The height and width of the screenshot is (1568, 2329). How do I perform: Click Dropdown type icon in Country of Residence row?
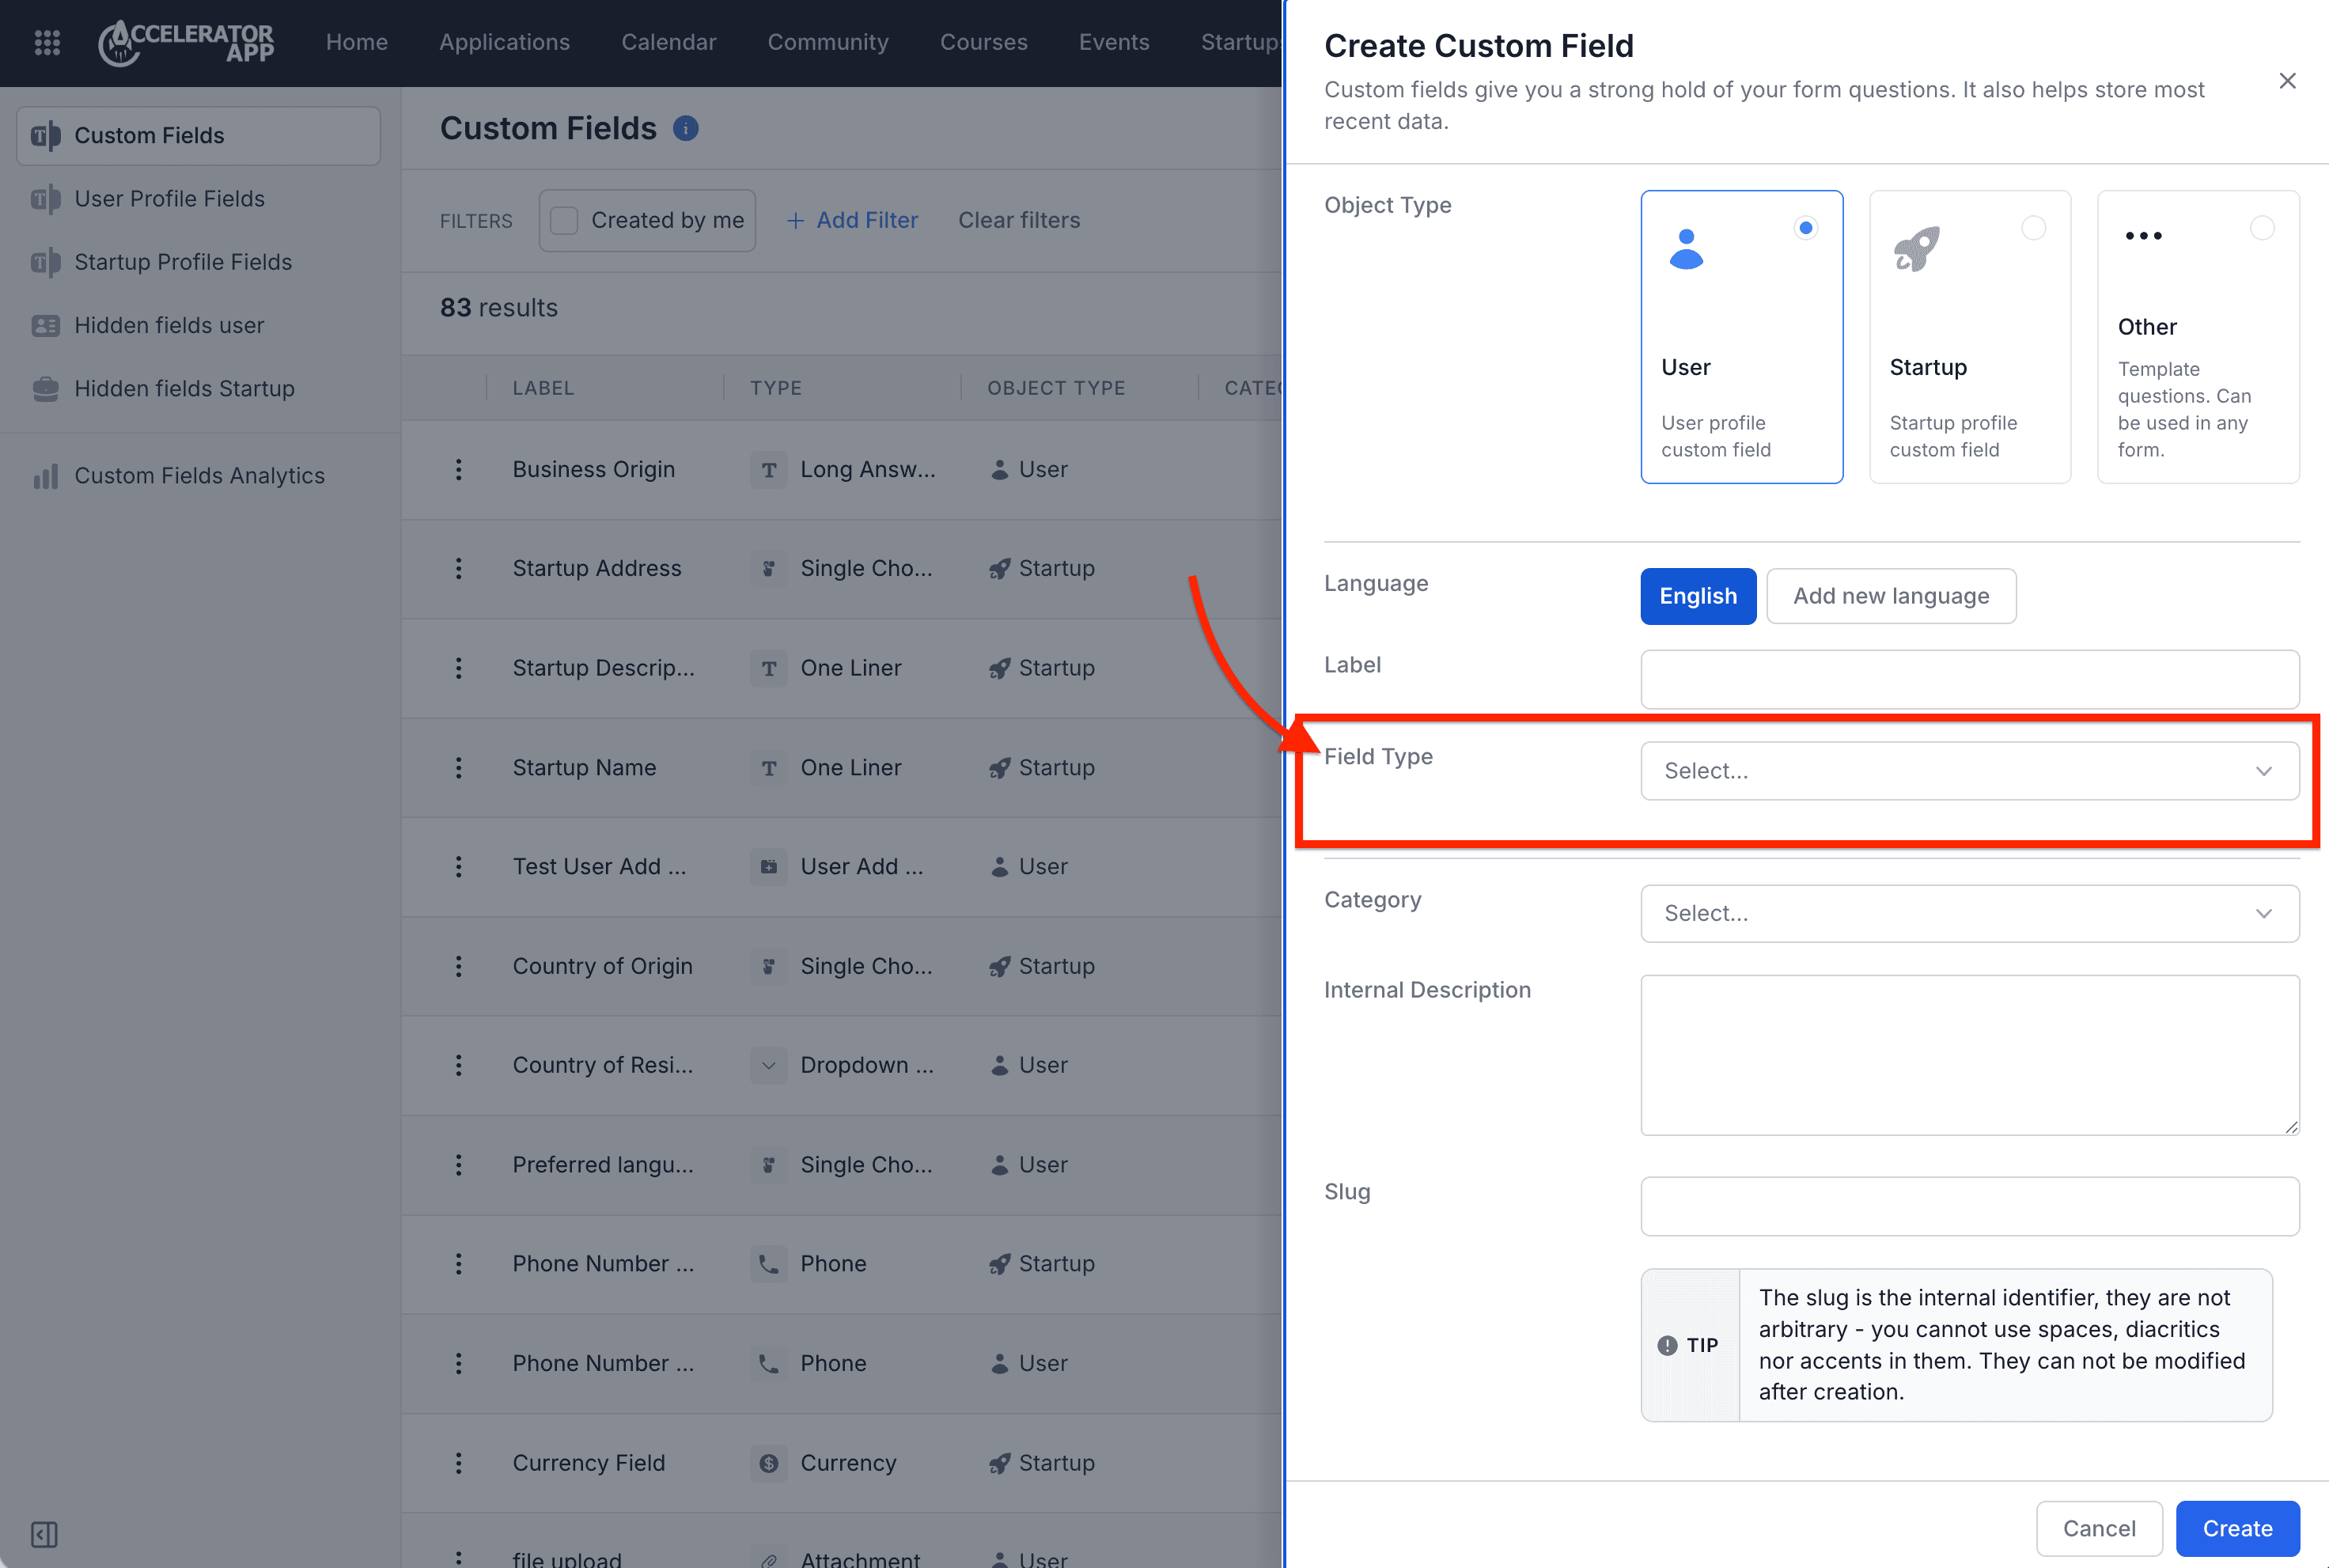(x=768, y=1065)
